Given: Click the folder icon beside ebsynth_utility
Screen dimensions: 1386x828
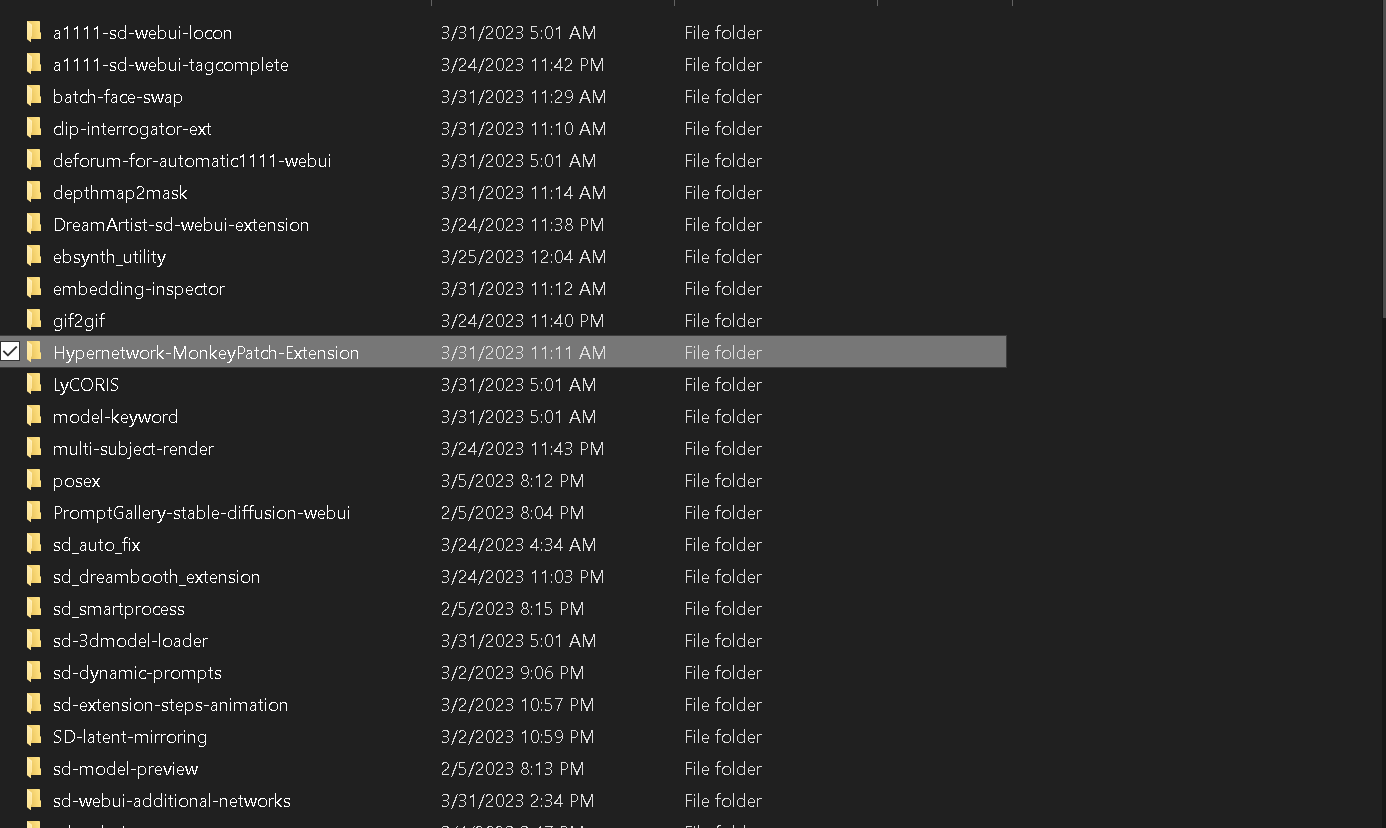Looking at the screenshot, I should coord(33,256).
